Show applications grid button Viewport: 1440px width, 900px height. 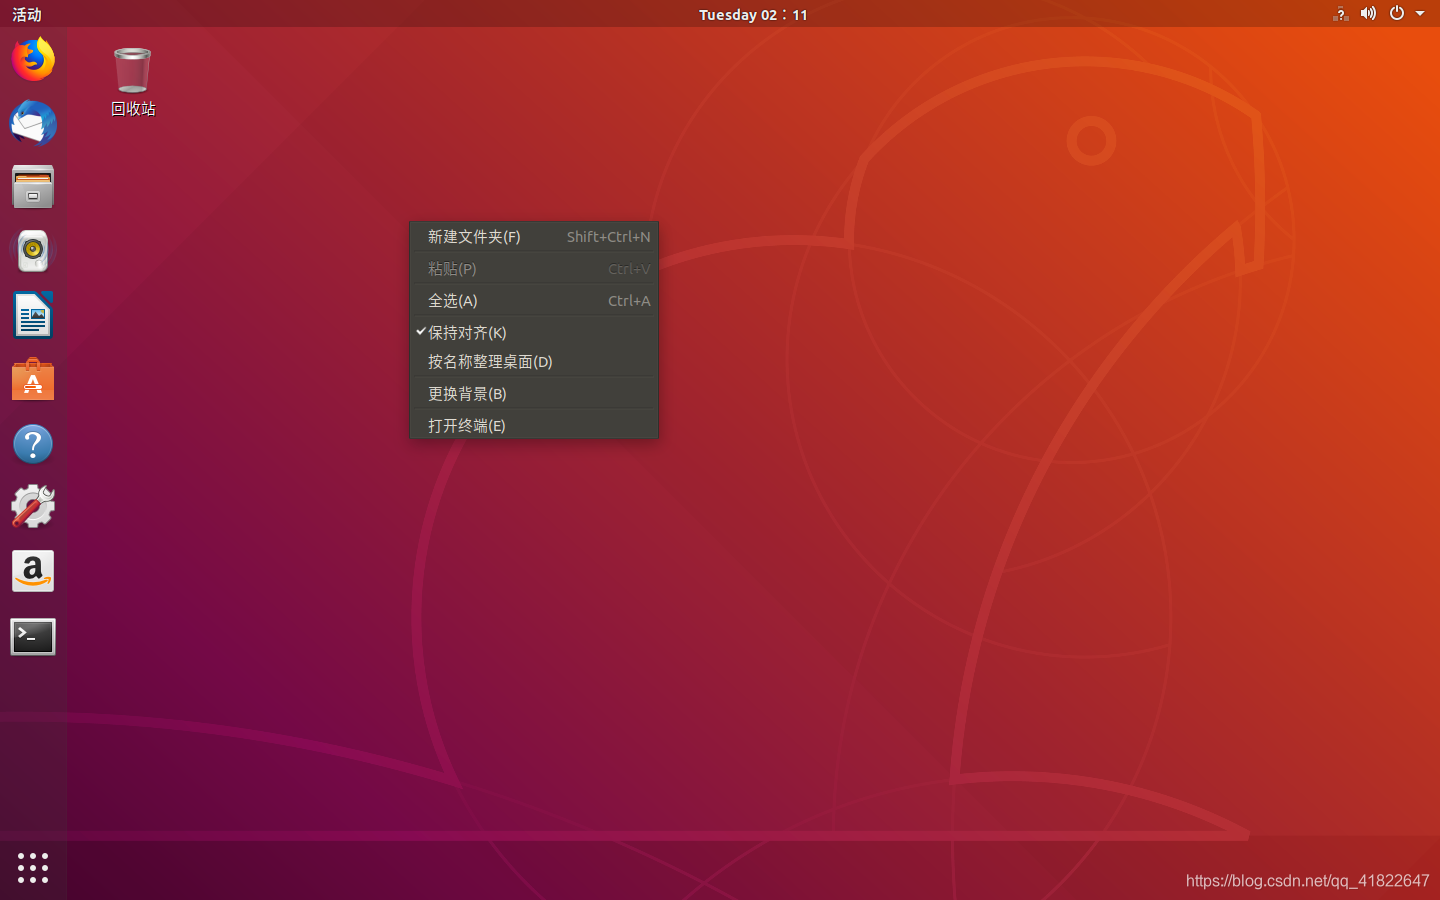33,867
